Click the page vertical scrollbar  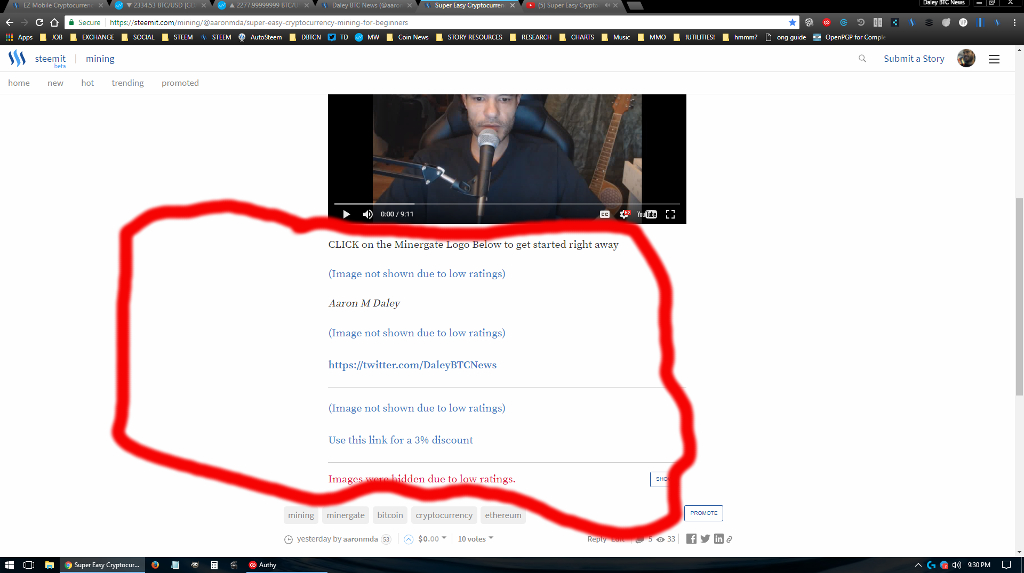1019,298
